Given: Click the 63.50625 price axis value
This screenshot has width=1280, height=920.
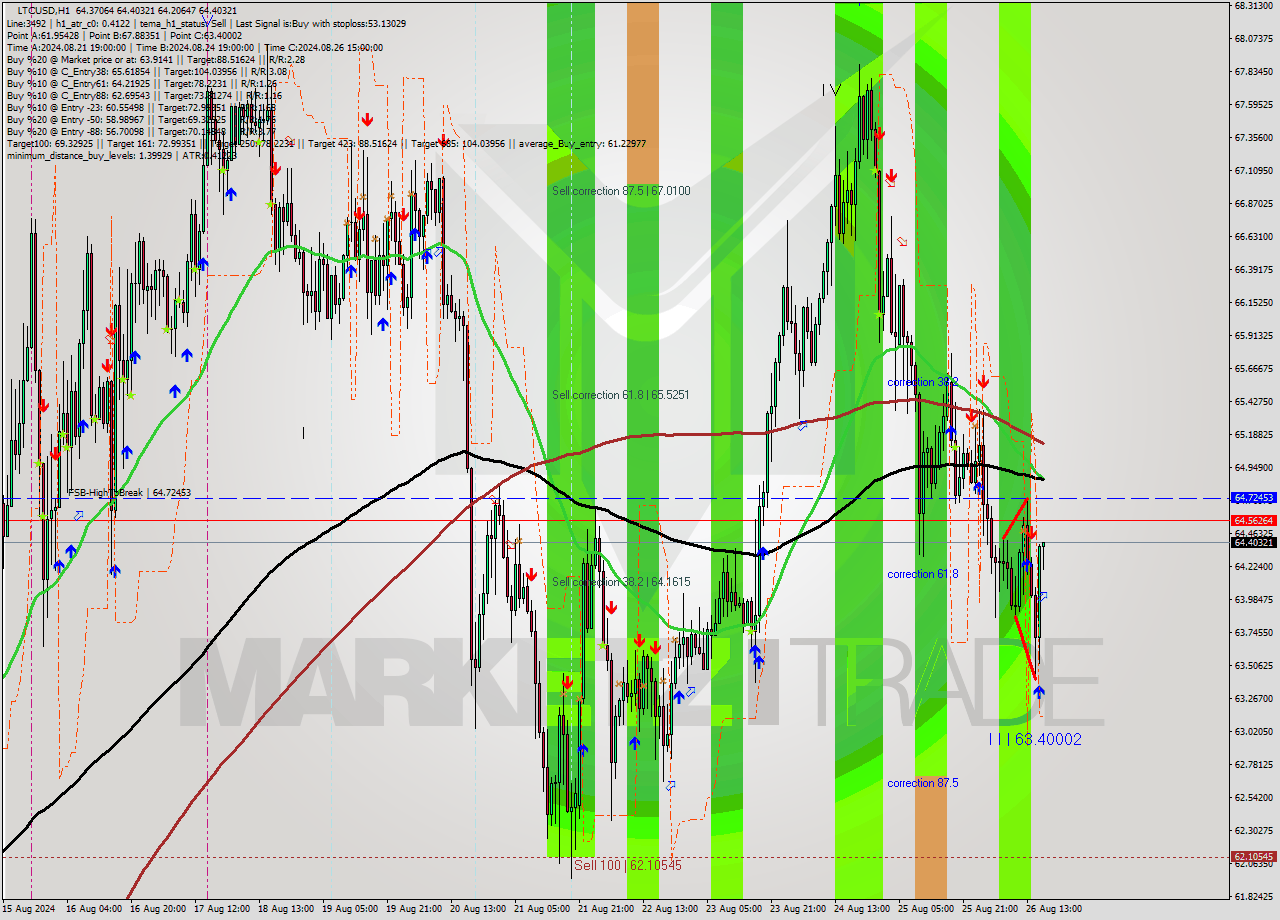Looking at the screenshot, I should 1254,665.
